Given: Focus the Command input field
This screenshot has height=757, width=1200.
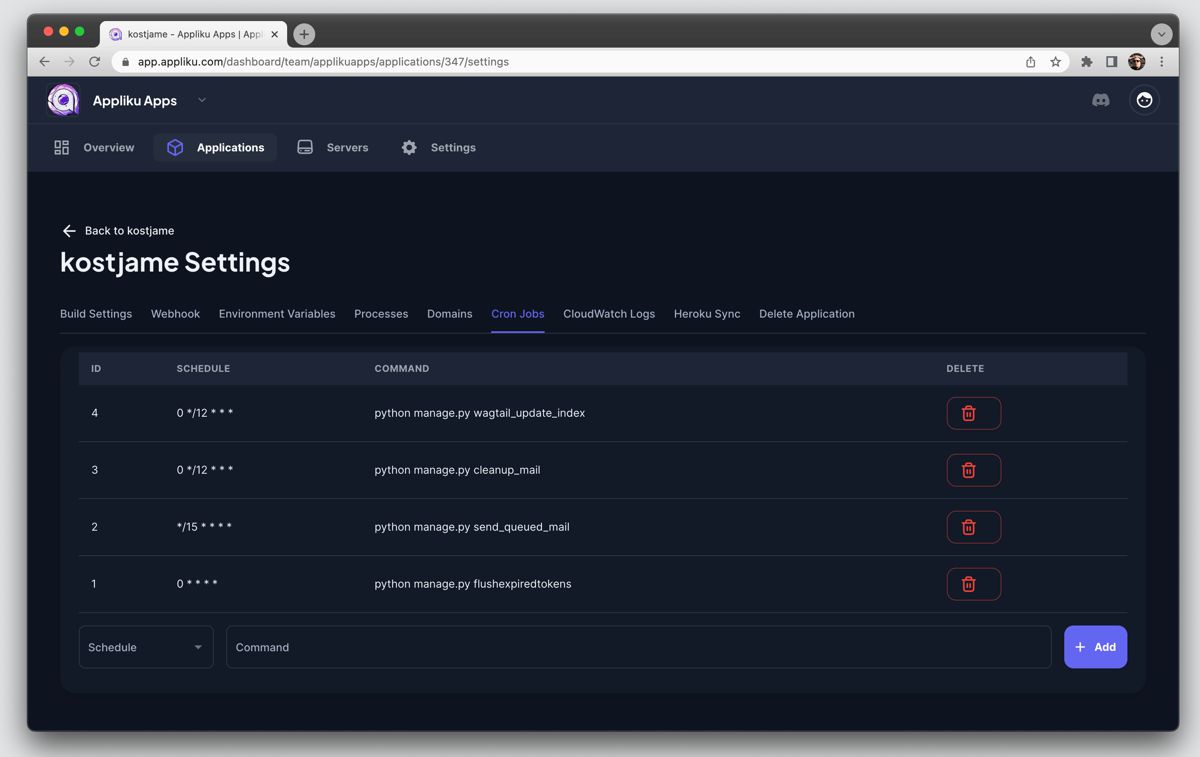Looking at the screenshot, I should pyautogui.click(x=638, y=647).
